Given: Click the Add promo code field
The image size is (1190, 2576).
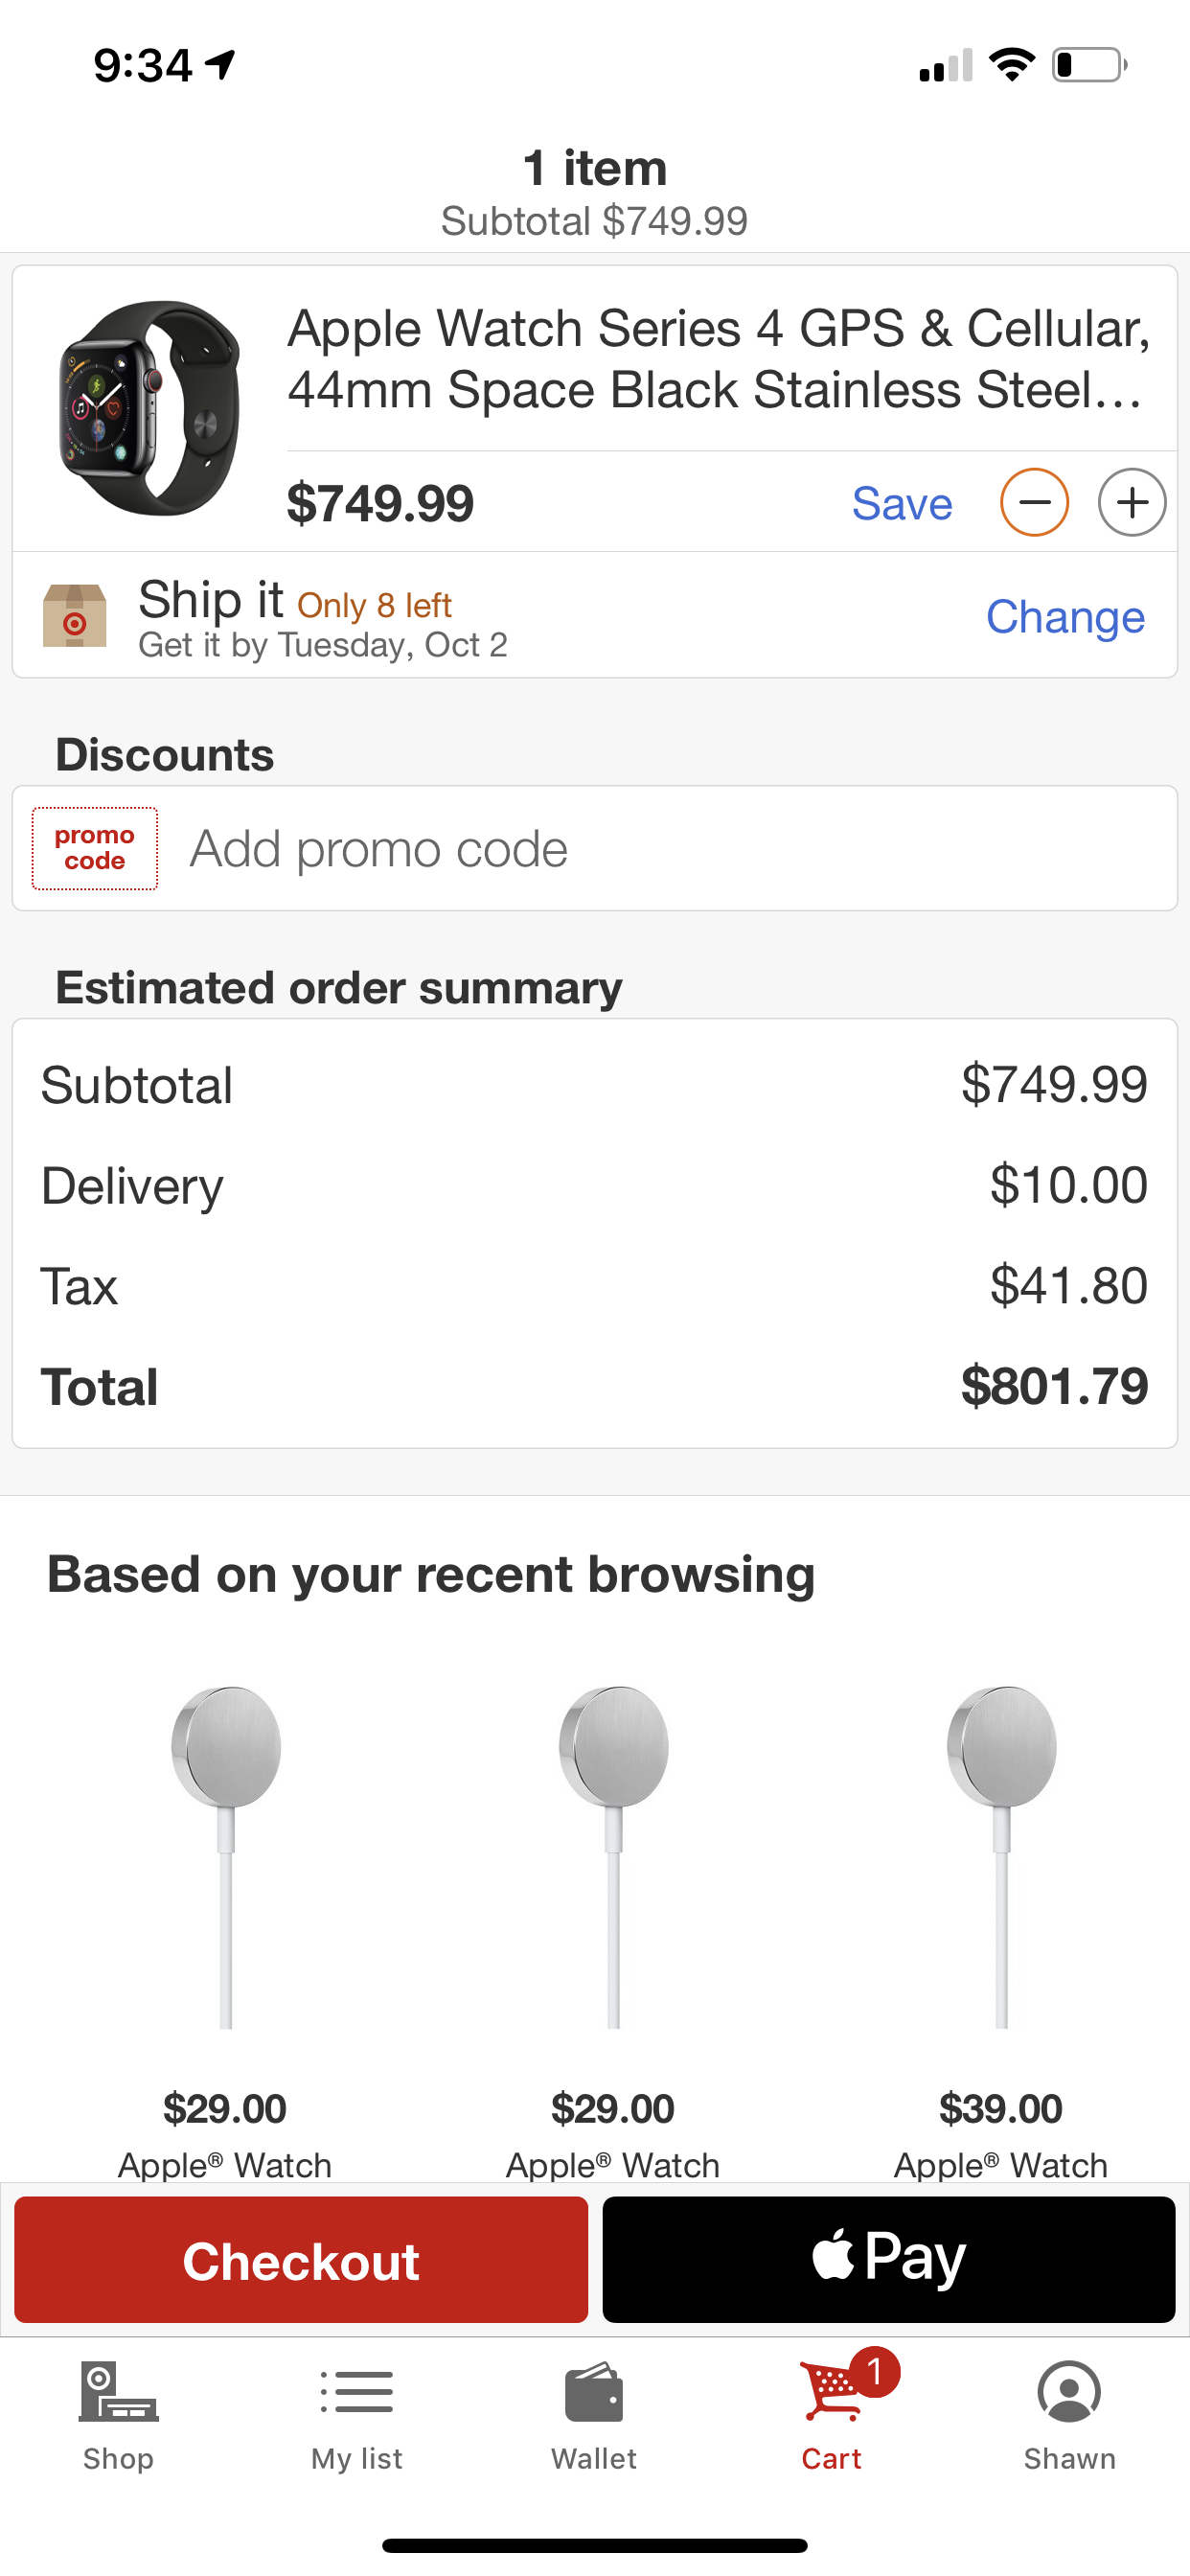Looking at the screenshot, I should pyautogui.click(x=594, y=848).
